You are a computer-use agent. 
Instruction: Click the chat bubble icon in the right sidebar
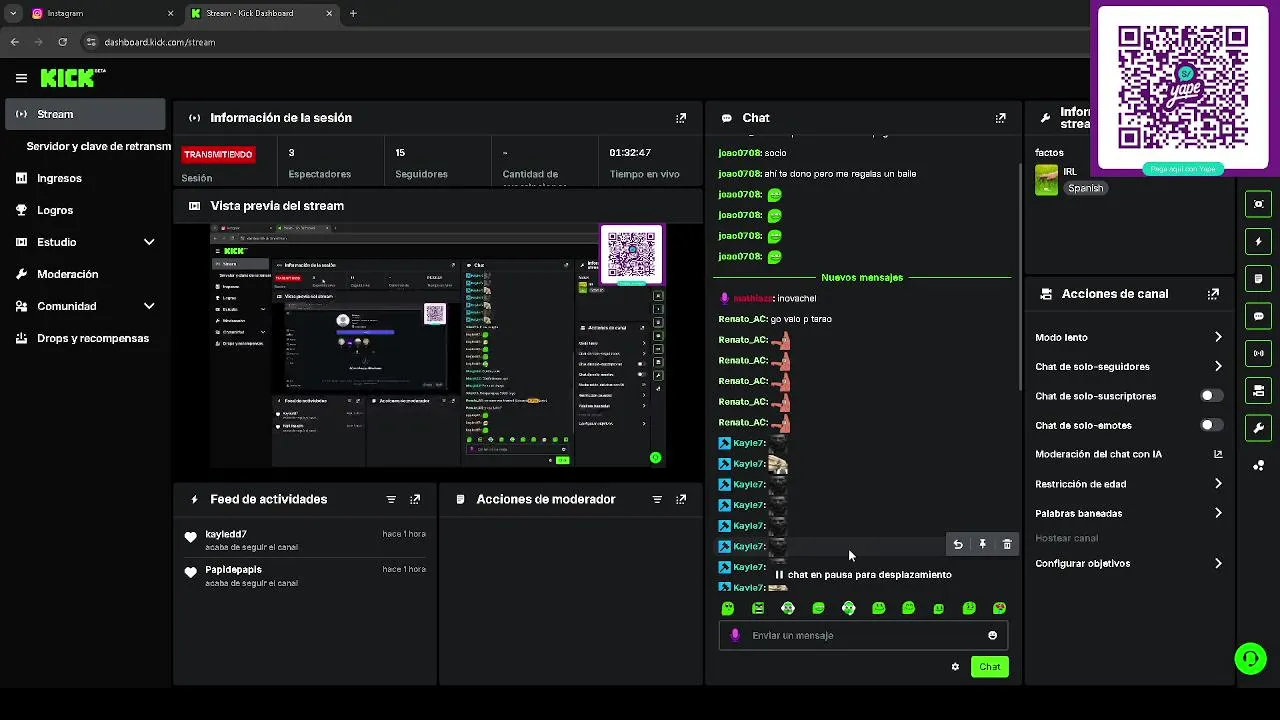point(1258,316)
